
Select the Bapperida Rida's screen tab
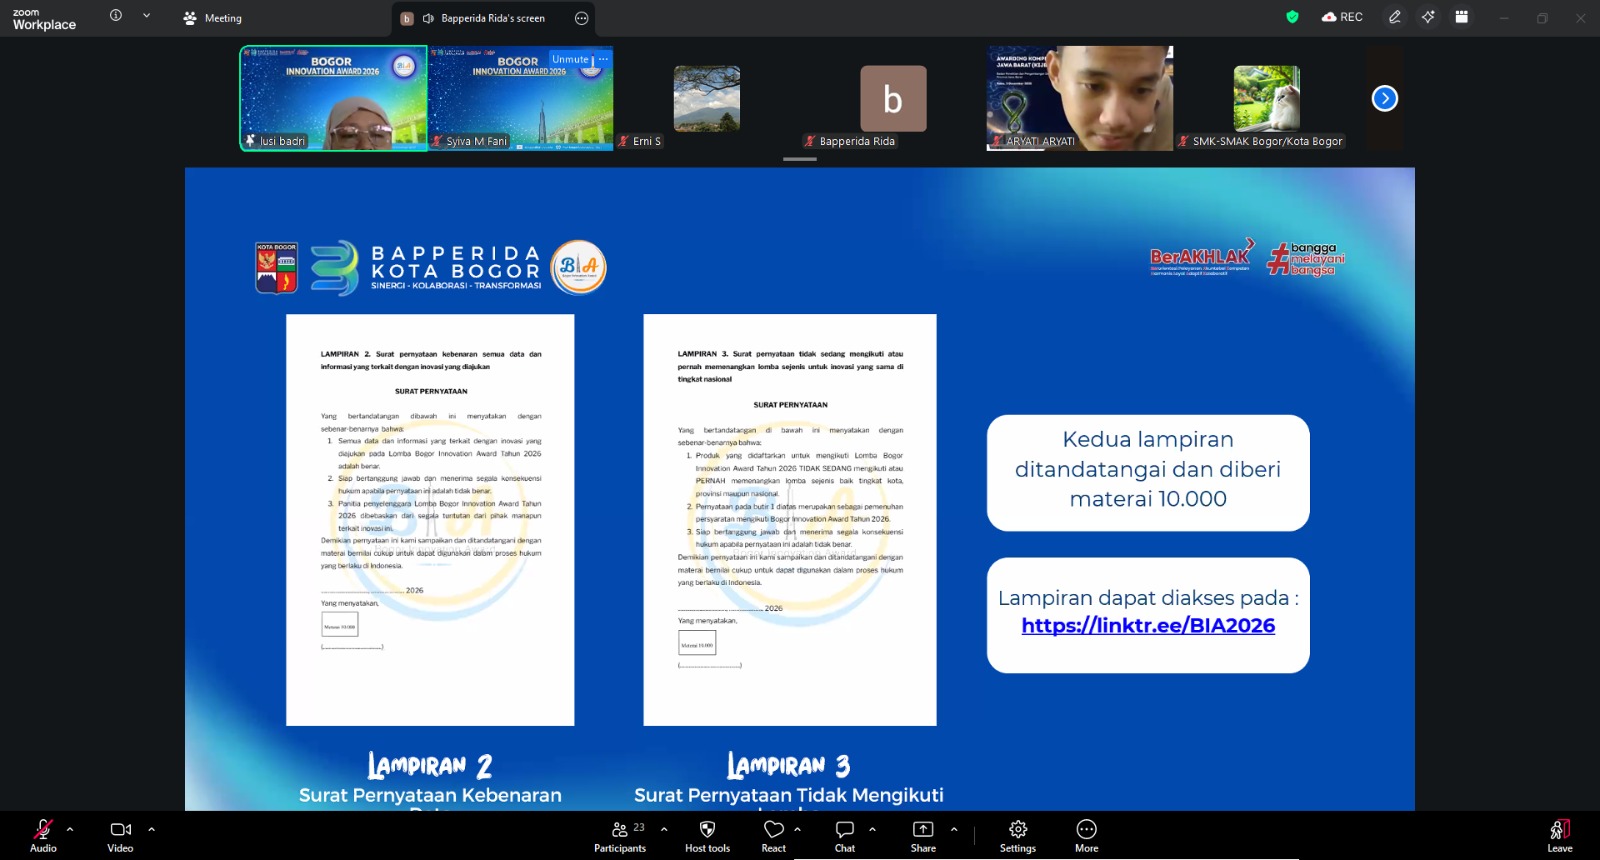tap(493, 18)
